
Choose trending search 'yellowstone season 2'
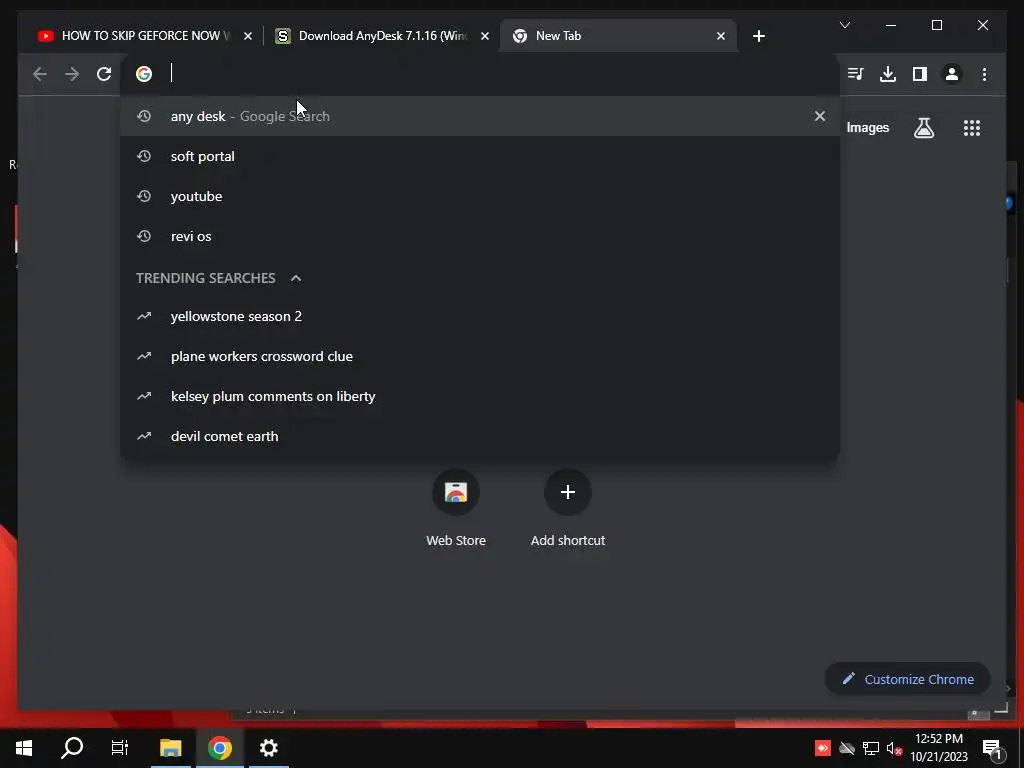coord(480,316)
